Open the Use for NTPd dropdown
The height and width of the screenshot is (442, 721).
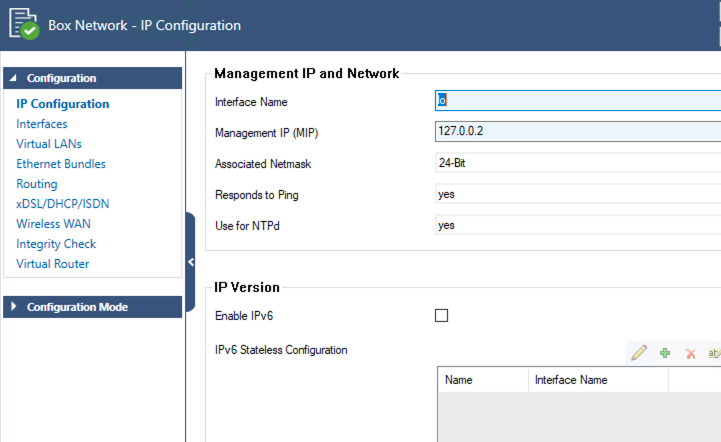(x=577, y=225)
